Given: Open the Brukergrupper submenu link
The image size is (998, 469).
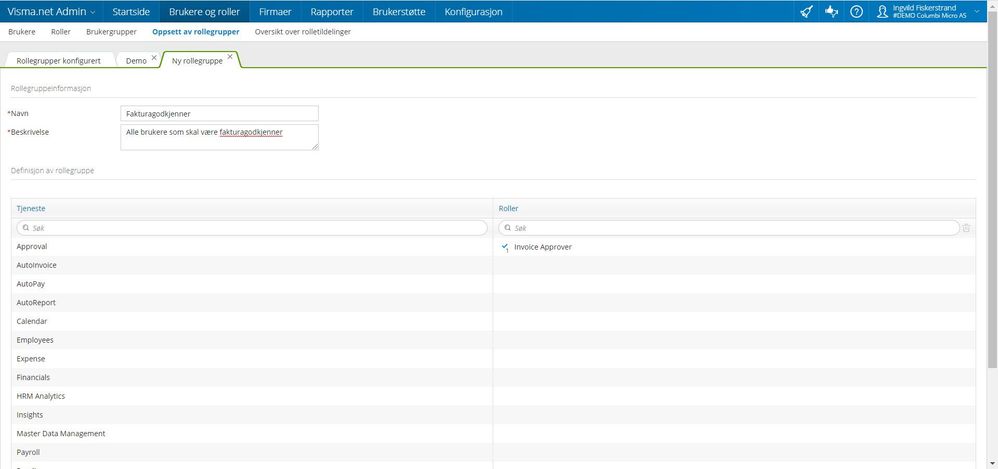Looking at the screenshot, I should (x=111, y=32).
